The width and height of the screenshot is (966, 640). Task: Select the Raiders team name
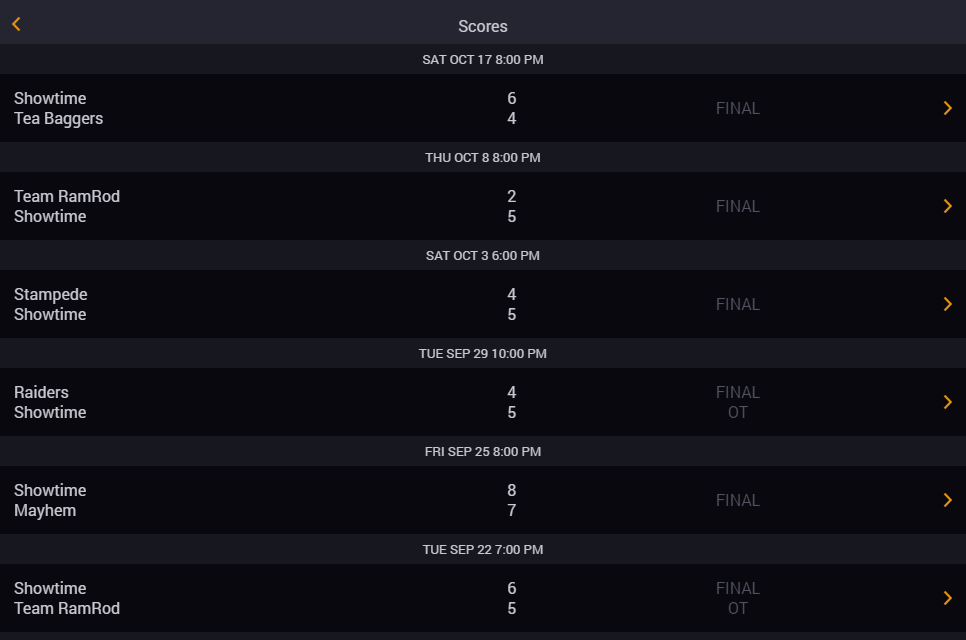click(41, 392)
